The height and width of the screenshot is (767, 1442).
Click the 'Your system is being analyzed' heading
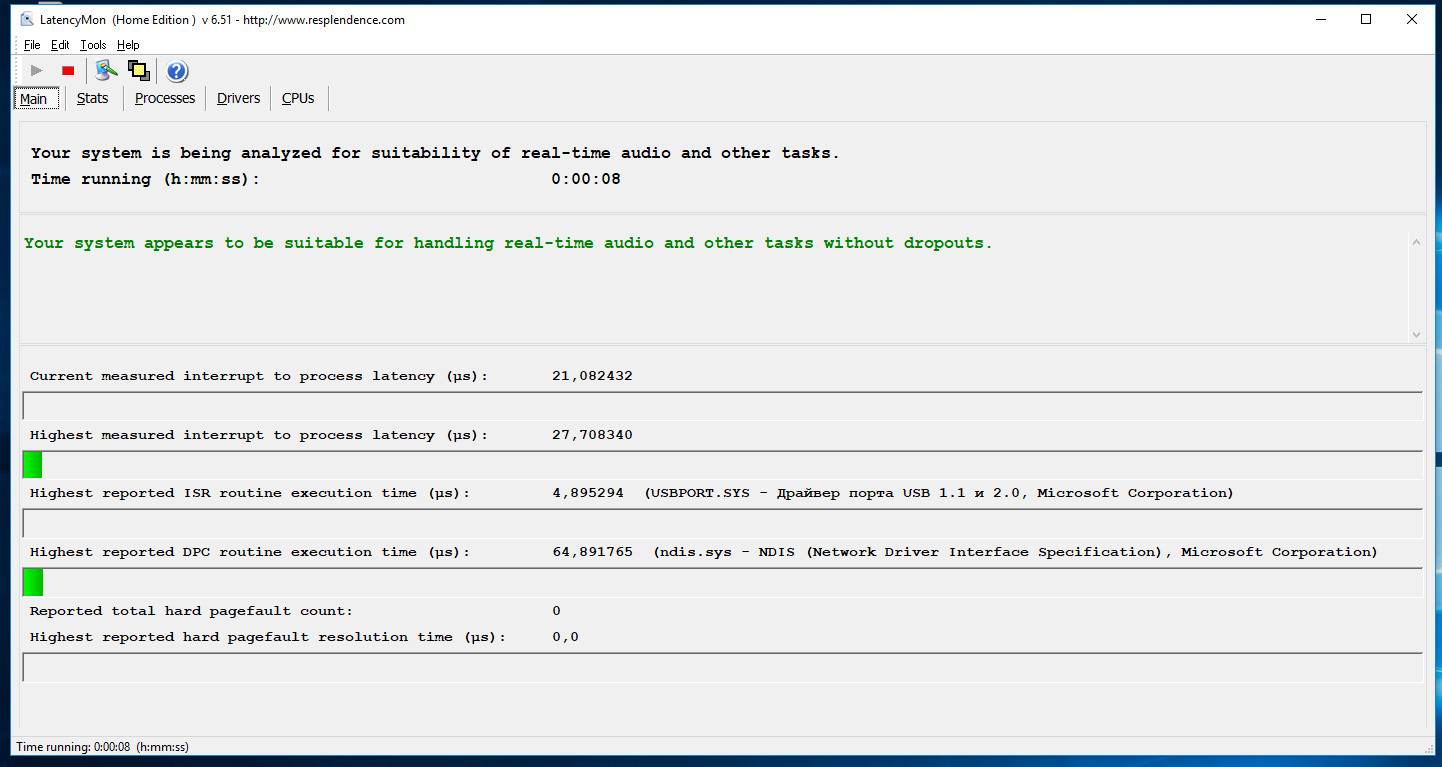click(435, 153)
